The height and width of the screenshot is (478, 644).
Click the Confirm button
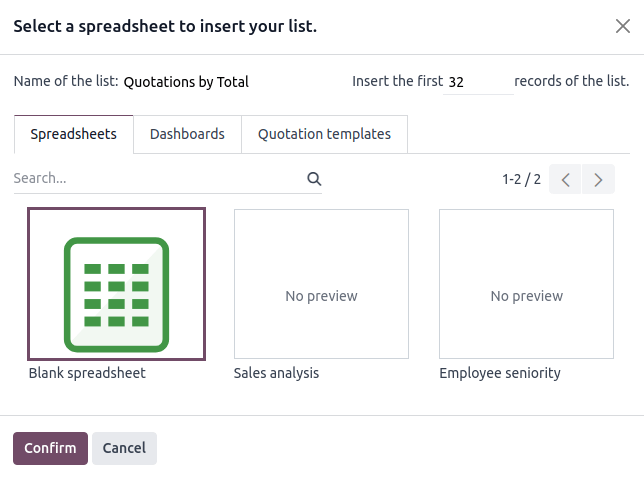(x=50, y=448)
